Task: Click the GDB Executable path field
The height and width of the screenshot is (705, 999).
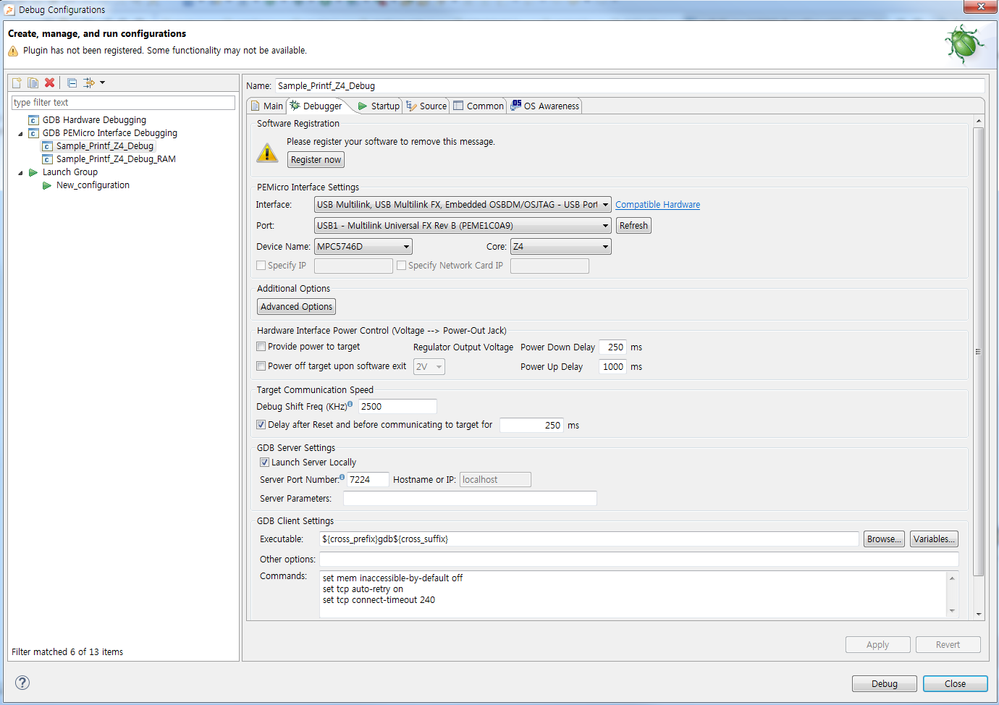Action: 589,539
